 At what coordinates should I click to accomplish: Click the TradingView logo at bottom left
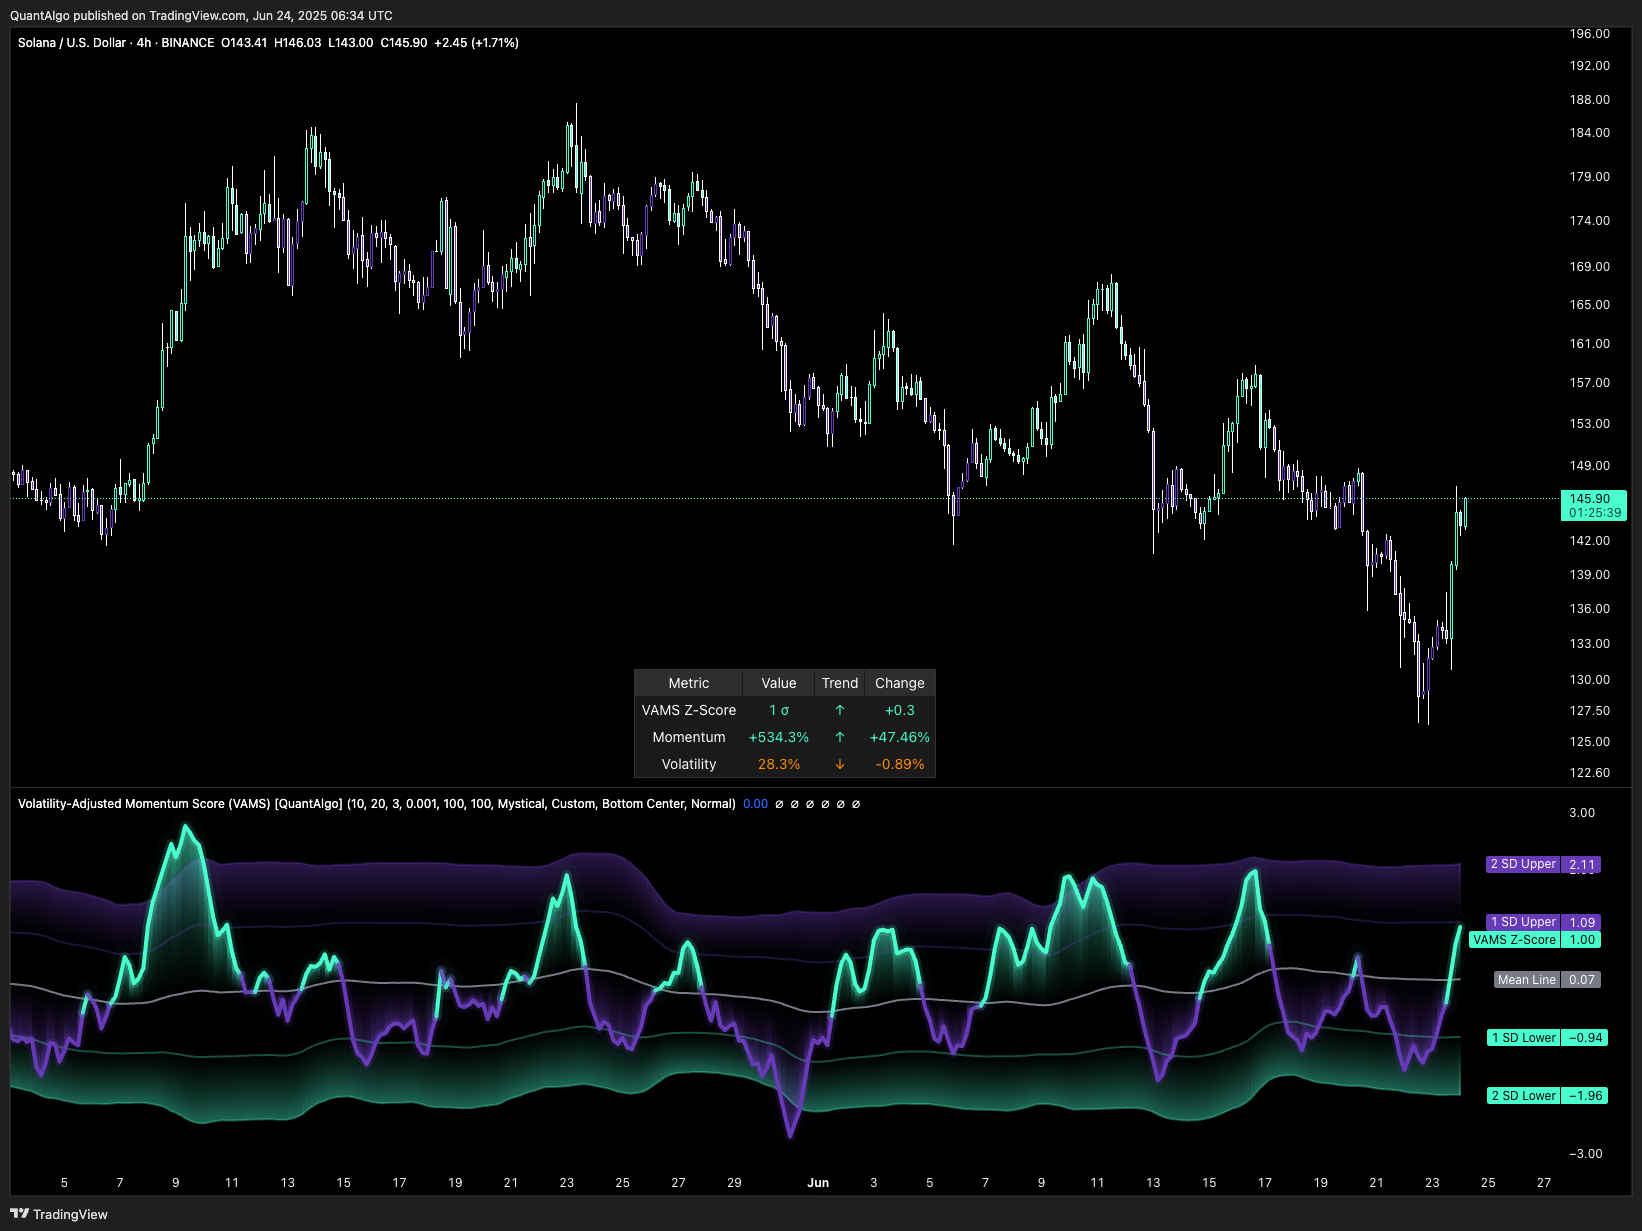(59, 1214)
